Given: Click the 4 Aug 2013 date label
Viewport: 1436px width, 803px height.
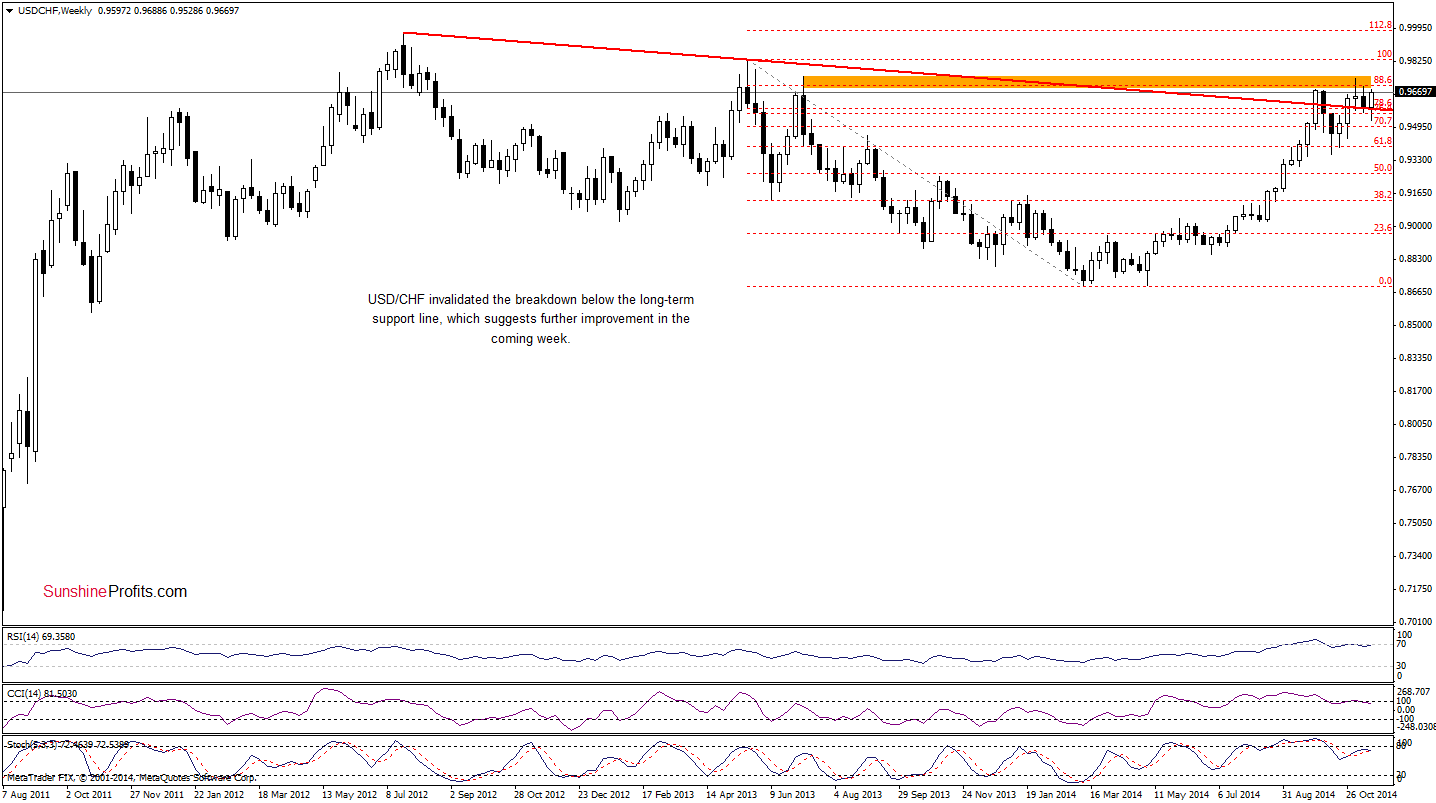Looking at the screenshot, I should 858,795.
